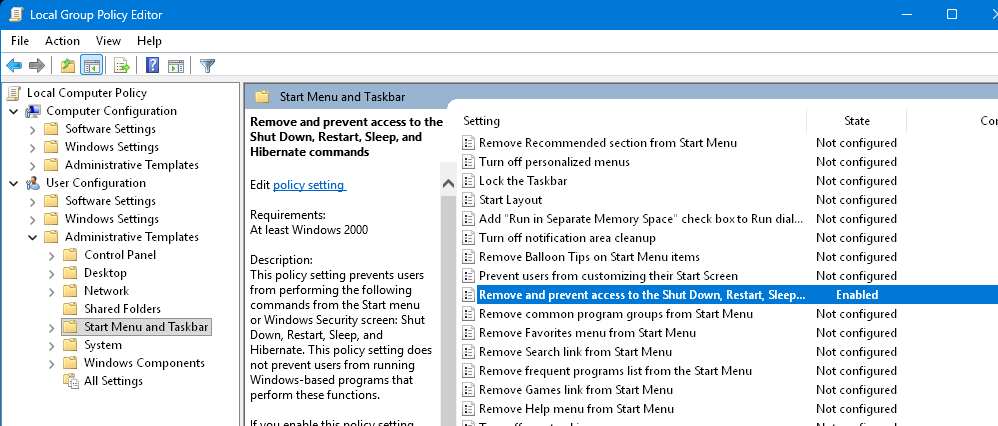Image resolution: width=998 pixels, height=426 pixels.
Task: Toggle Show/Hide Console Tree toolbar icon
Action: pyautogui.click(x=91, y=66)
